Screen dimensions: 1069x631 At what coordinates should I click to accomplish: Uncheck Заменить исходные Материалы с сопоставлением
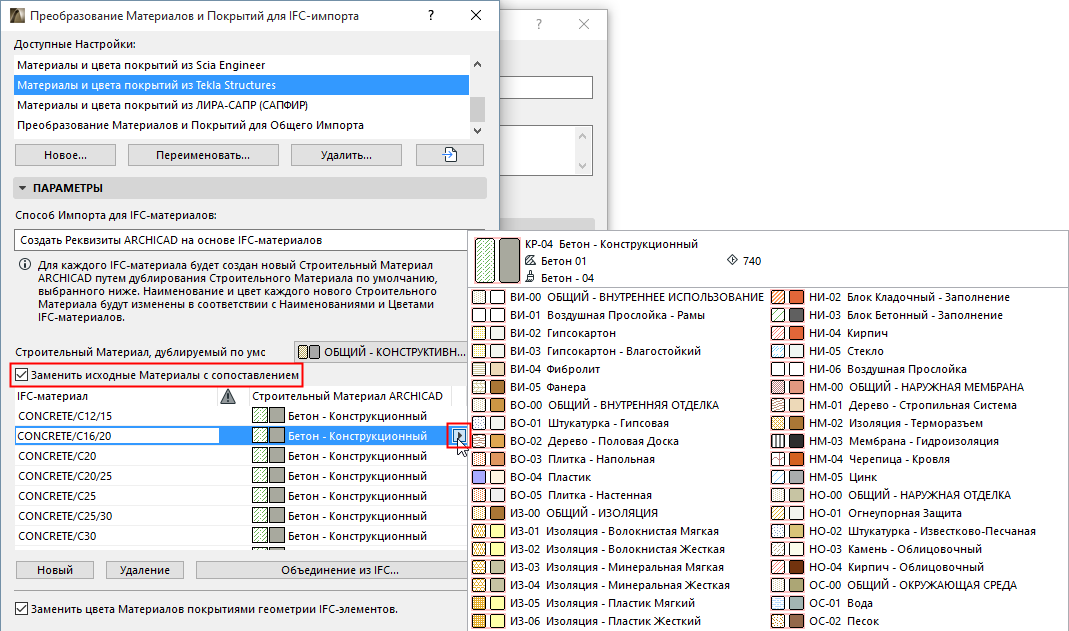[x=21, y=373]
